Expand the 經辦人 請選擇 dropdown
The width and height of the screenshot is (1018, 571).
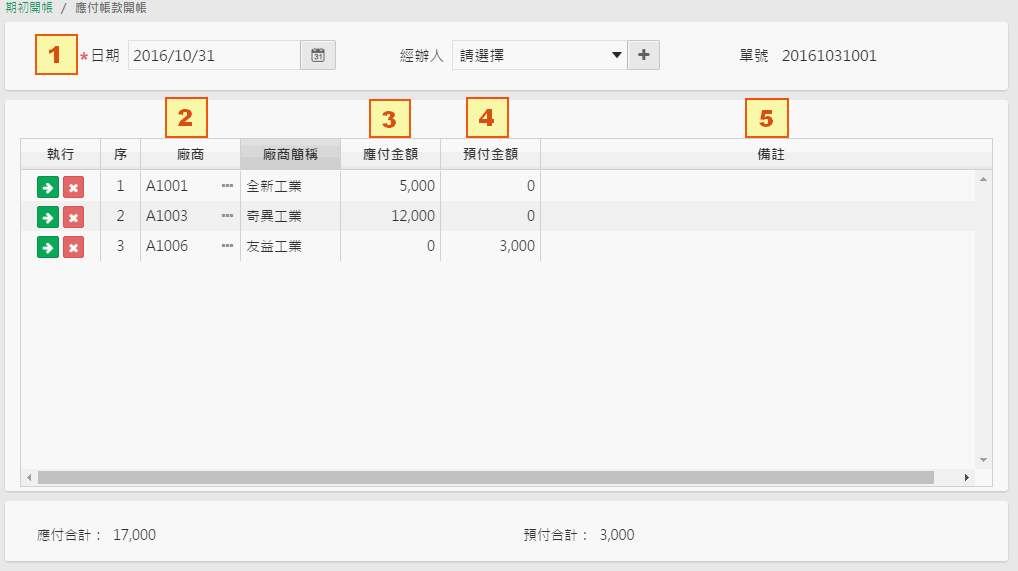point(540,55)
